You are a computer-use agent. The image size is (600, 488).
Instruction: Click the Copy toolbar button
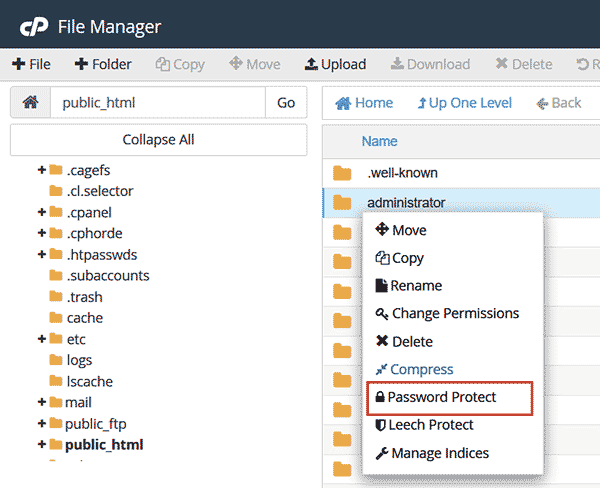click(x=180, y=64)
